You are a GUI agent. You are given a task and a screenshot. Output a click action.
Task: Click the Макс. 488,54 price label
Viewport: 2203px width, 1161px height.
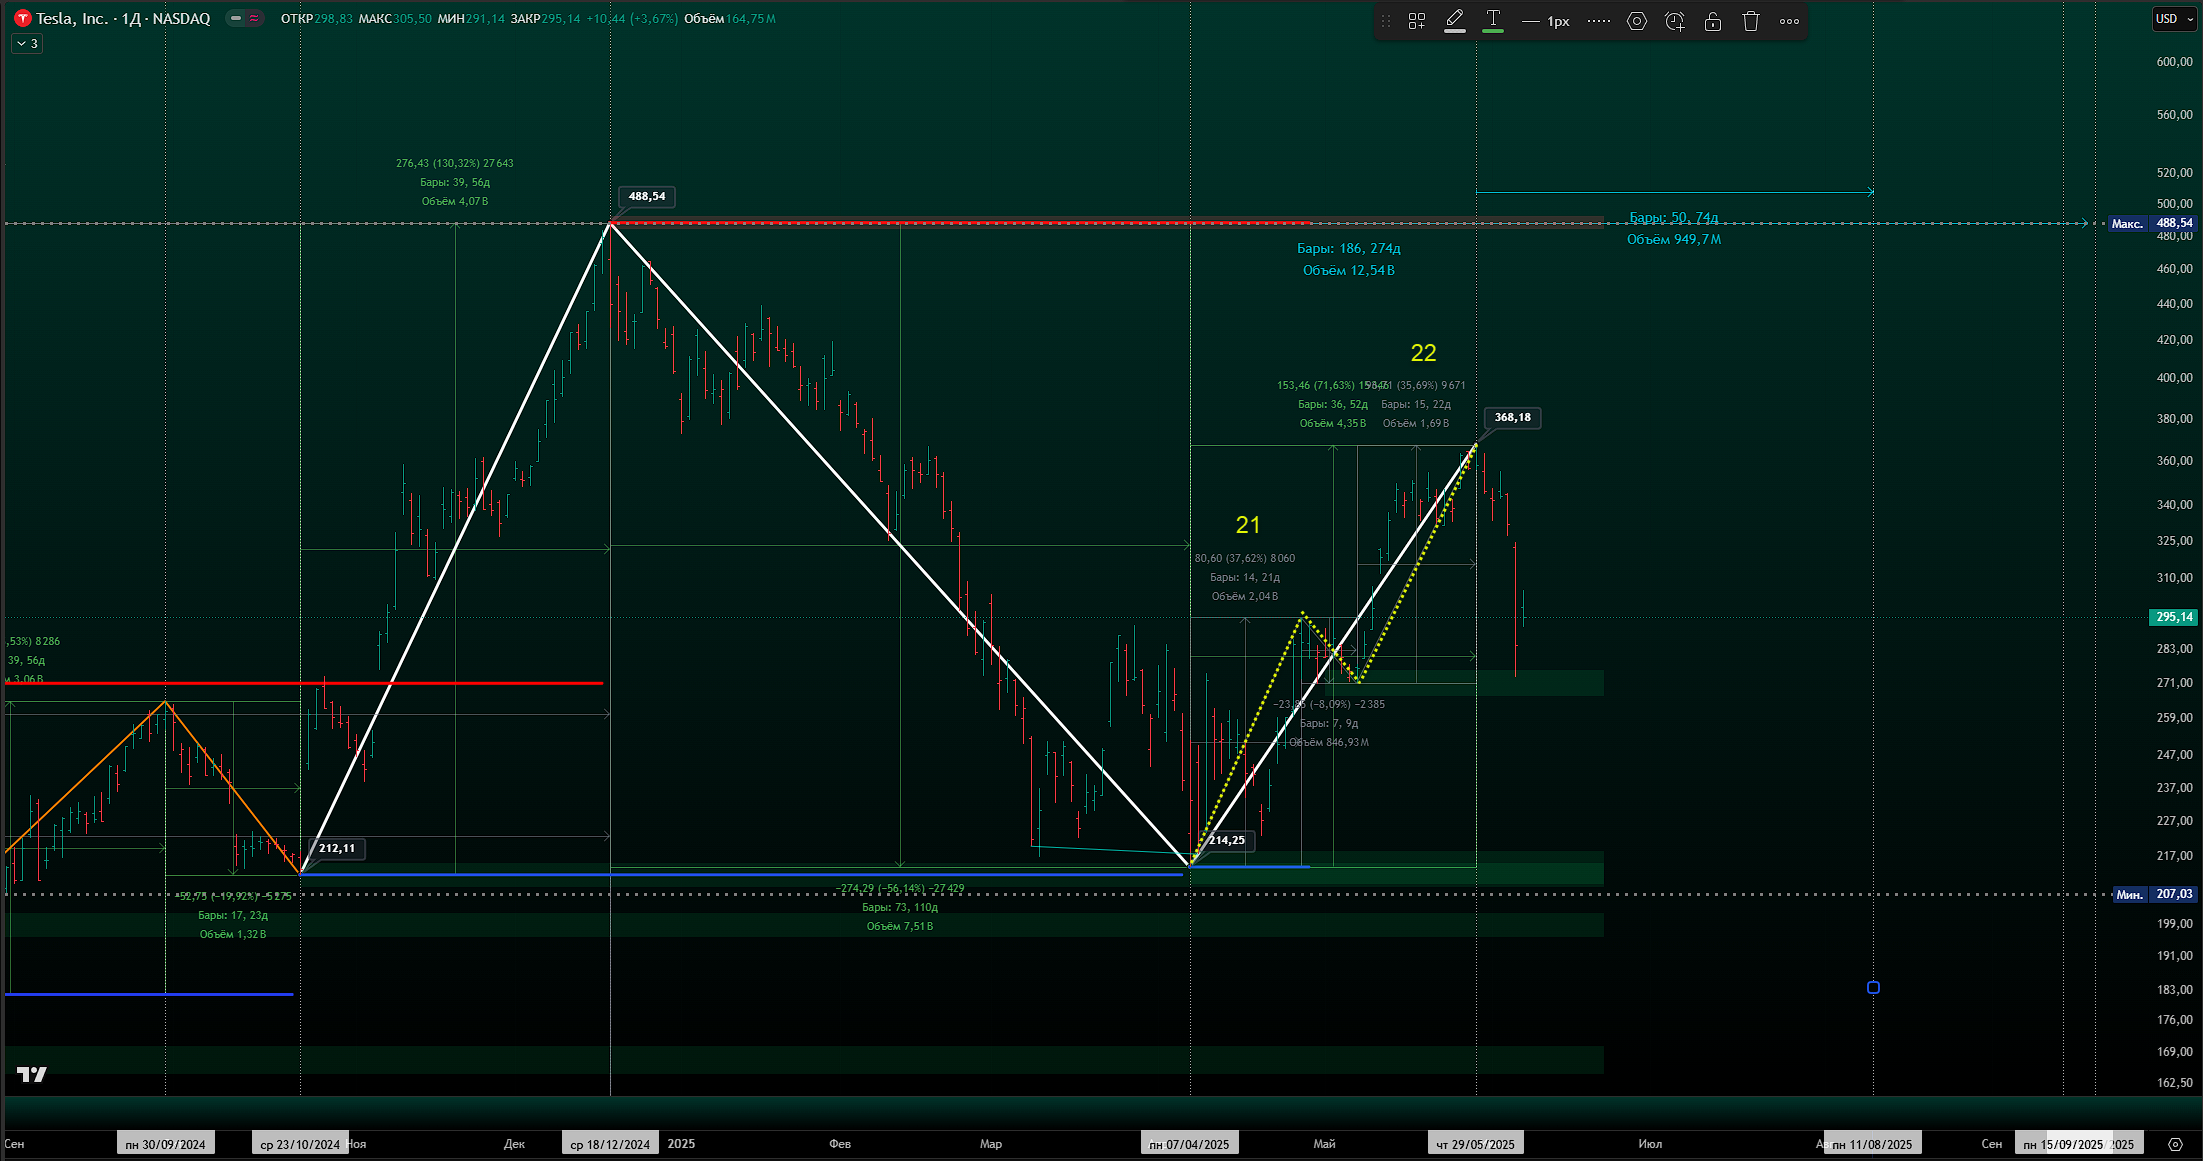point(2152,223)
